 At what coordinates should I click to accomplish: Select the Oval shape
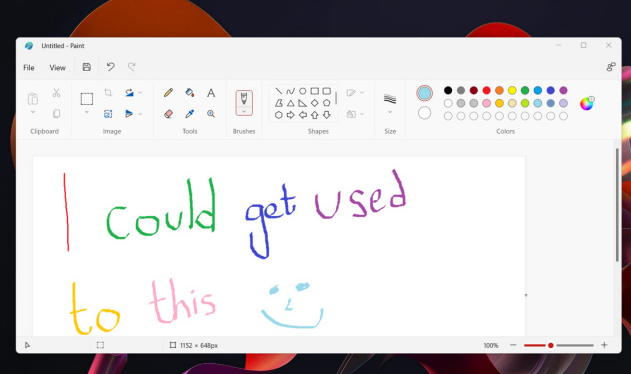pyautogui.click(x=303, y=91)
